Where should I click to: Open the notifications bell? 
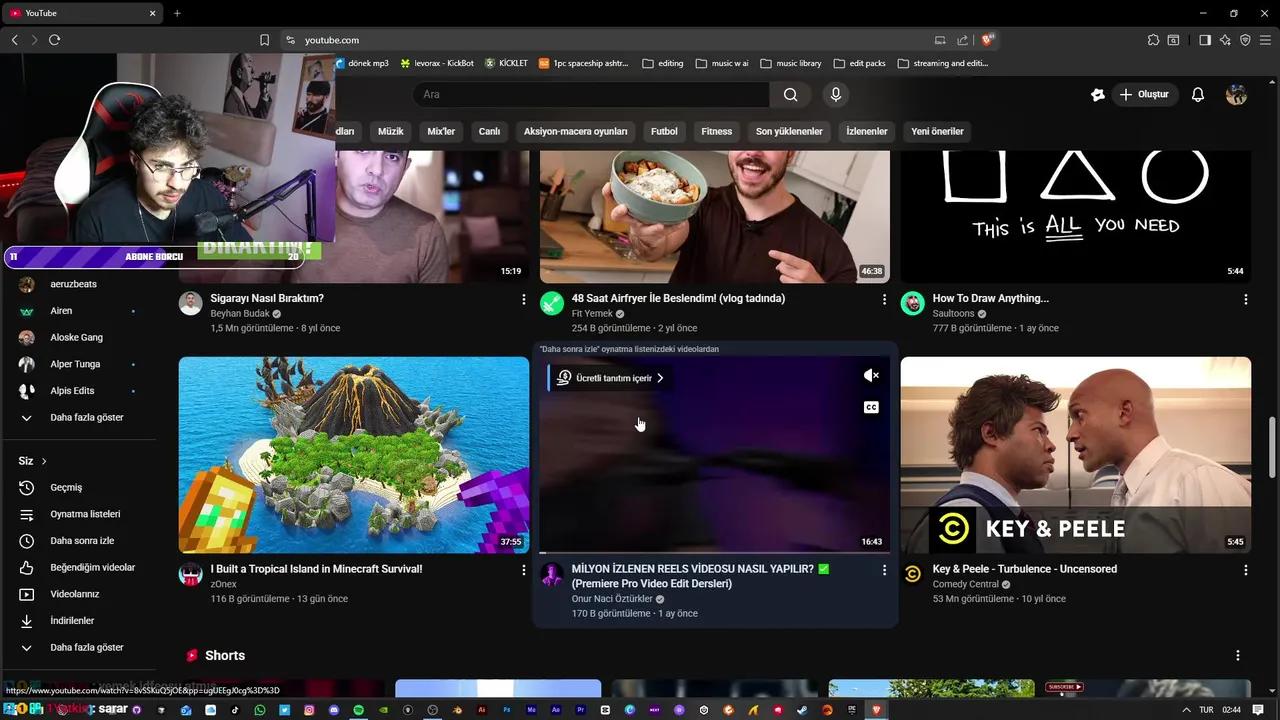(x=1198, y=94)
